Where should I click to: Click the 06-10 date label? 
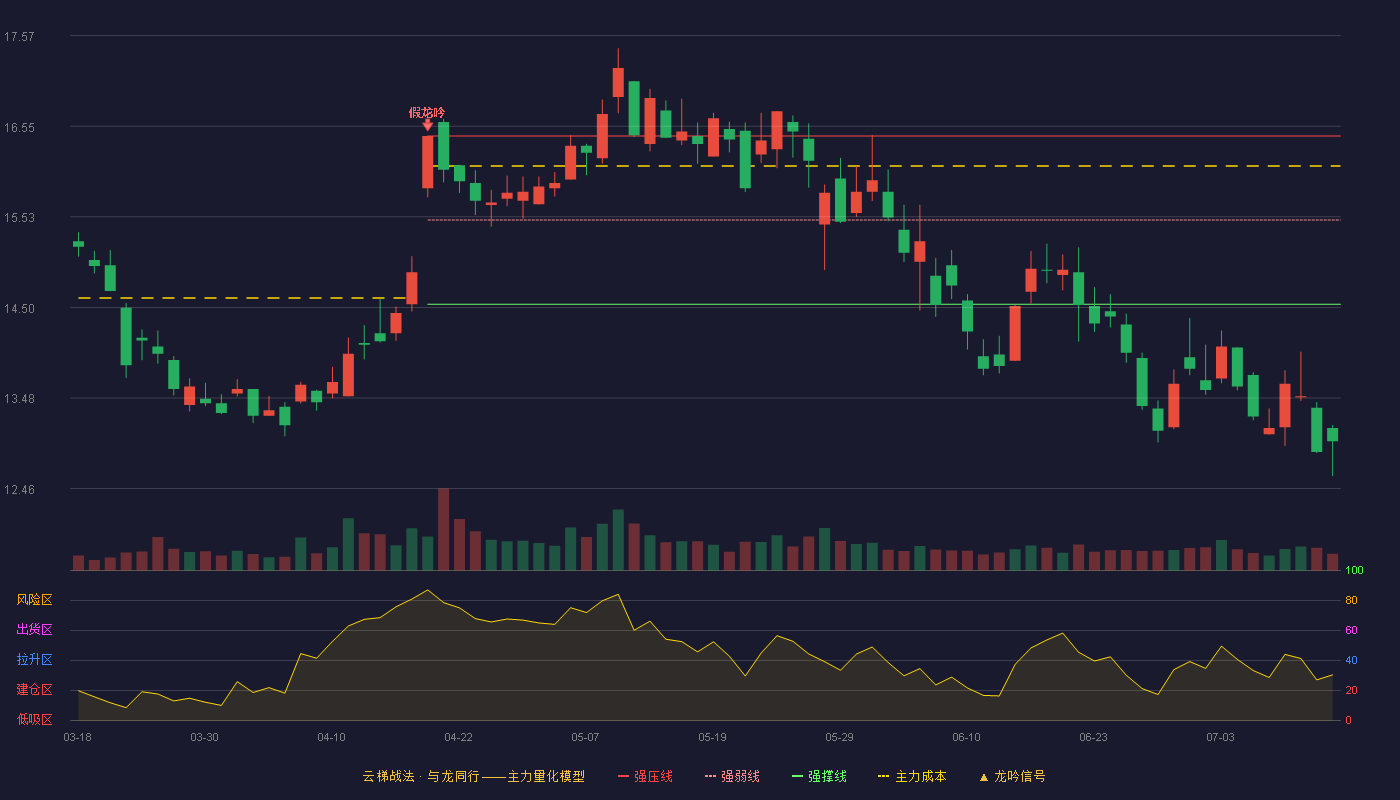pyautogui.click(x=966, y=737)
